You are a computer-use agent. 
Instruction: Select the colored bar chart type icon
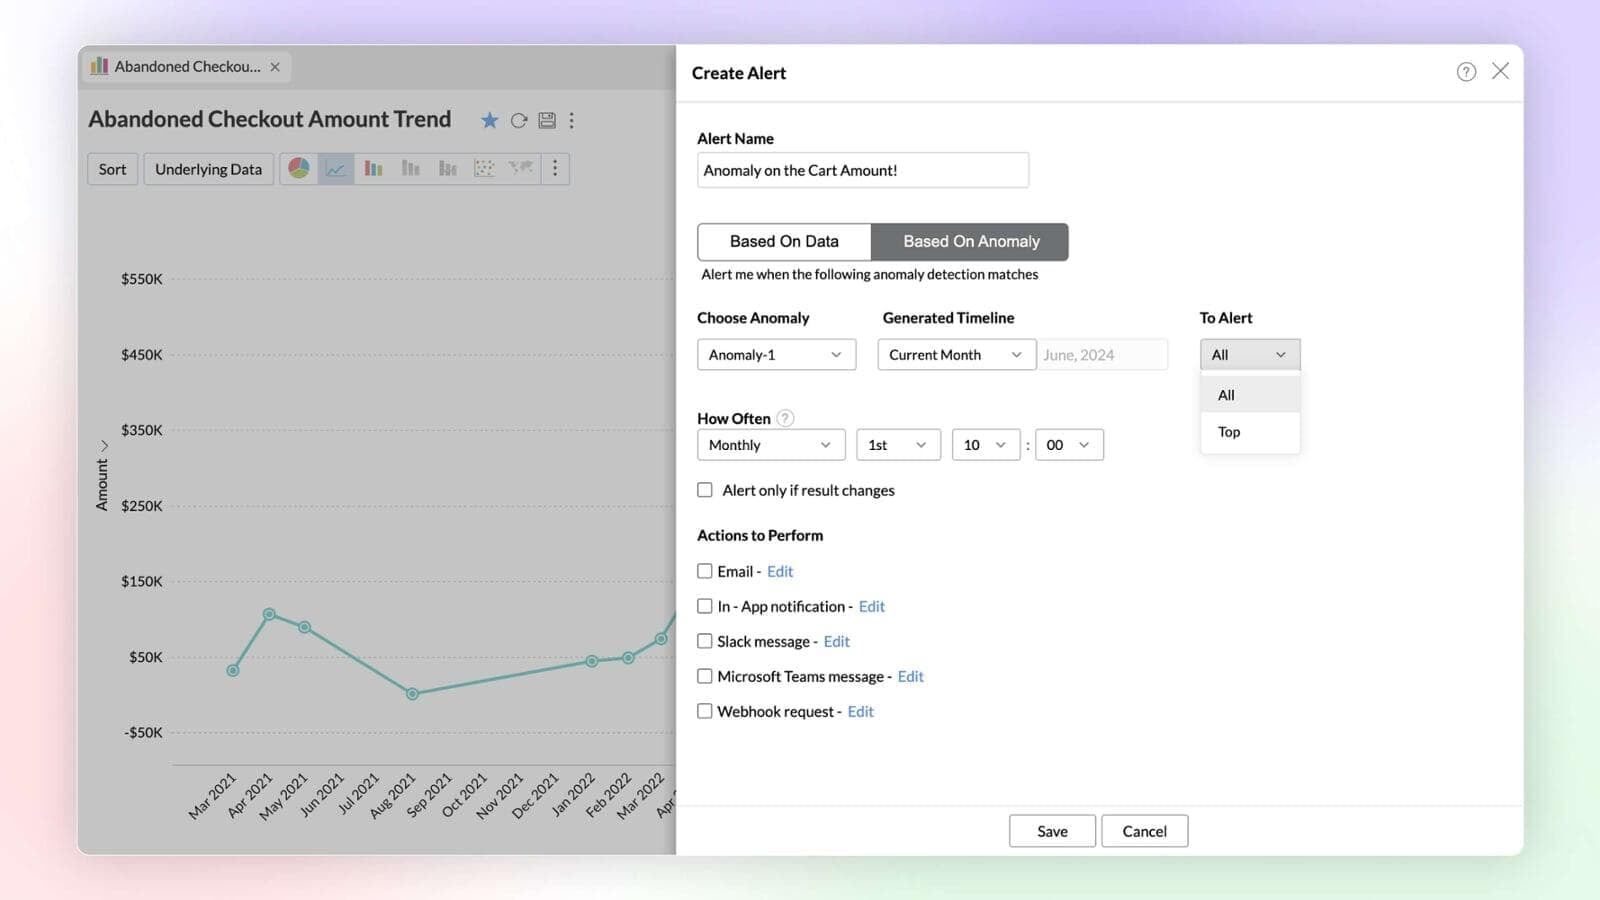[x=373, y=168]
